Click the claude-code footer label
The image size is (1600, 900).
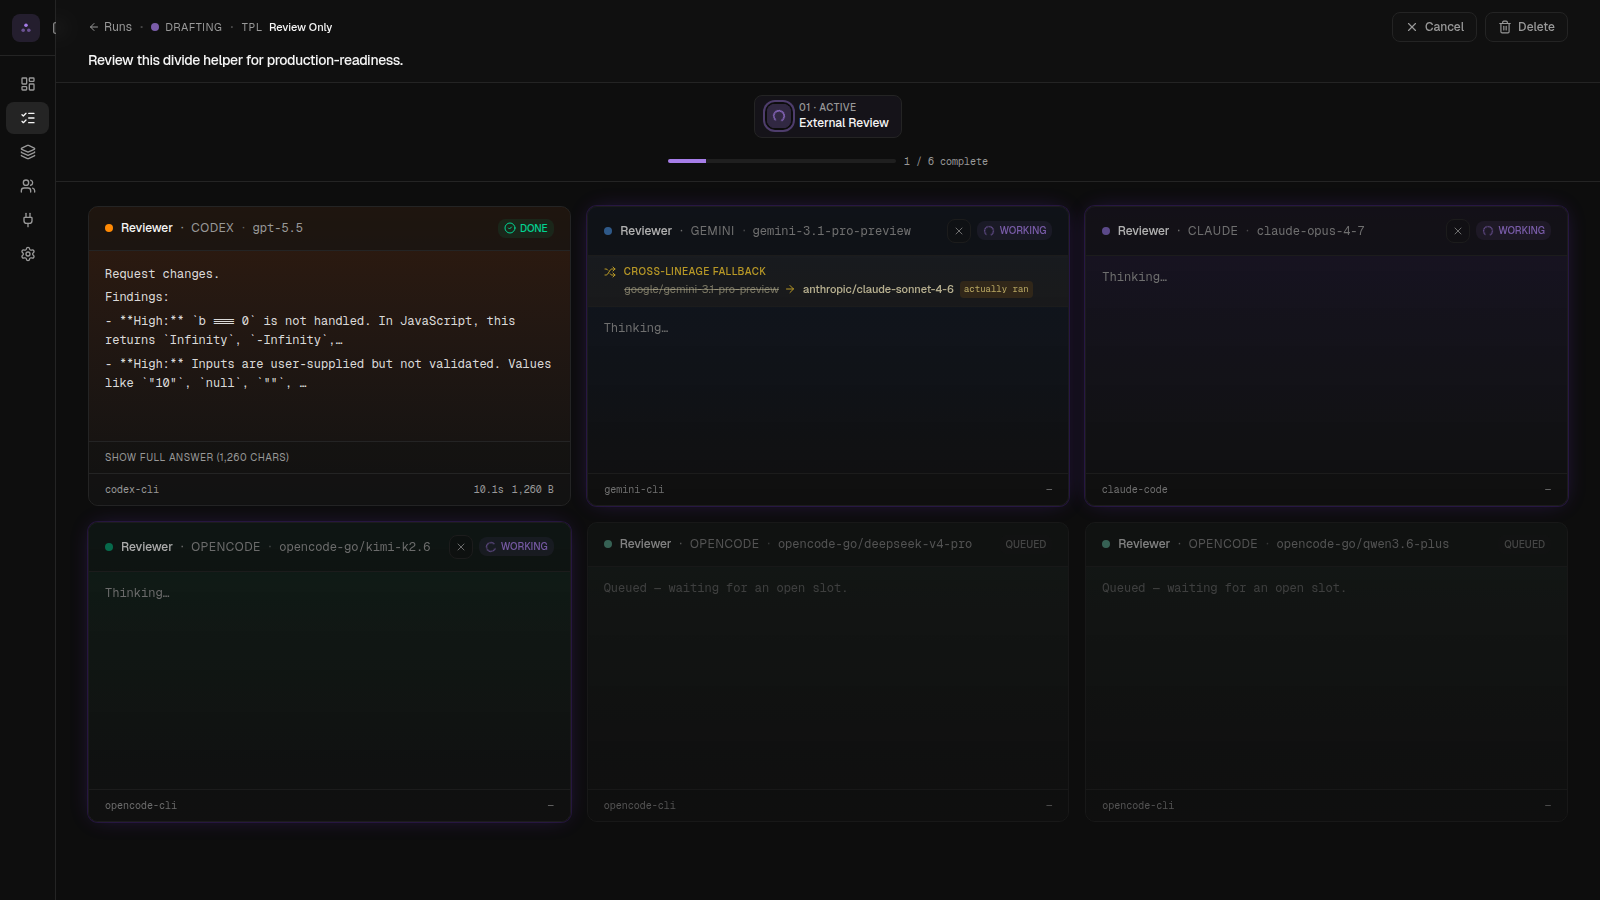coord(1135,490)
